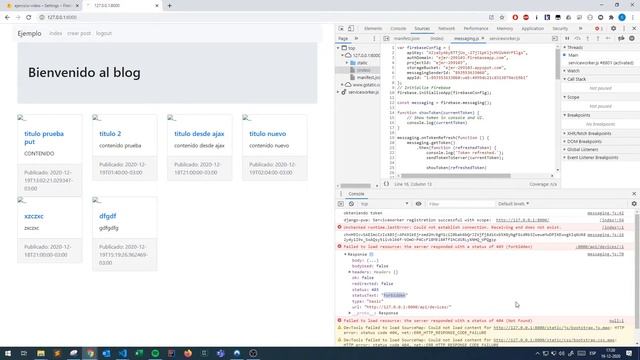Expand the static folder in the tree
Image resolution: width=640 pixels, height=360 pixels.
pos(347,63)
